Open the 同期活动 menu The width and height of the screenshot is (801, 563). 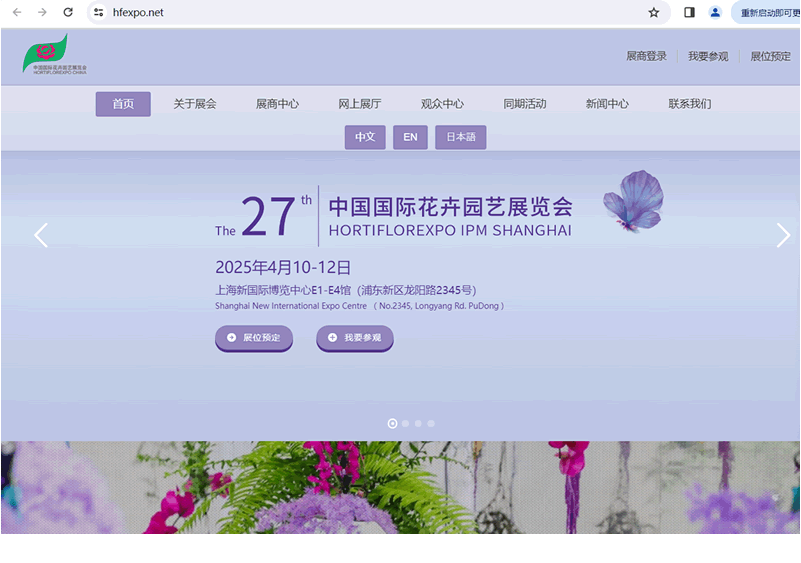pos(525,104)
